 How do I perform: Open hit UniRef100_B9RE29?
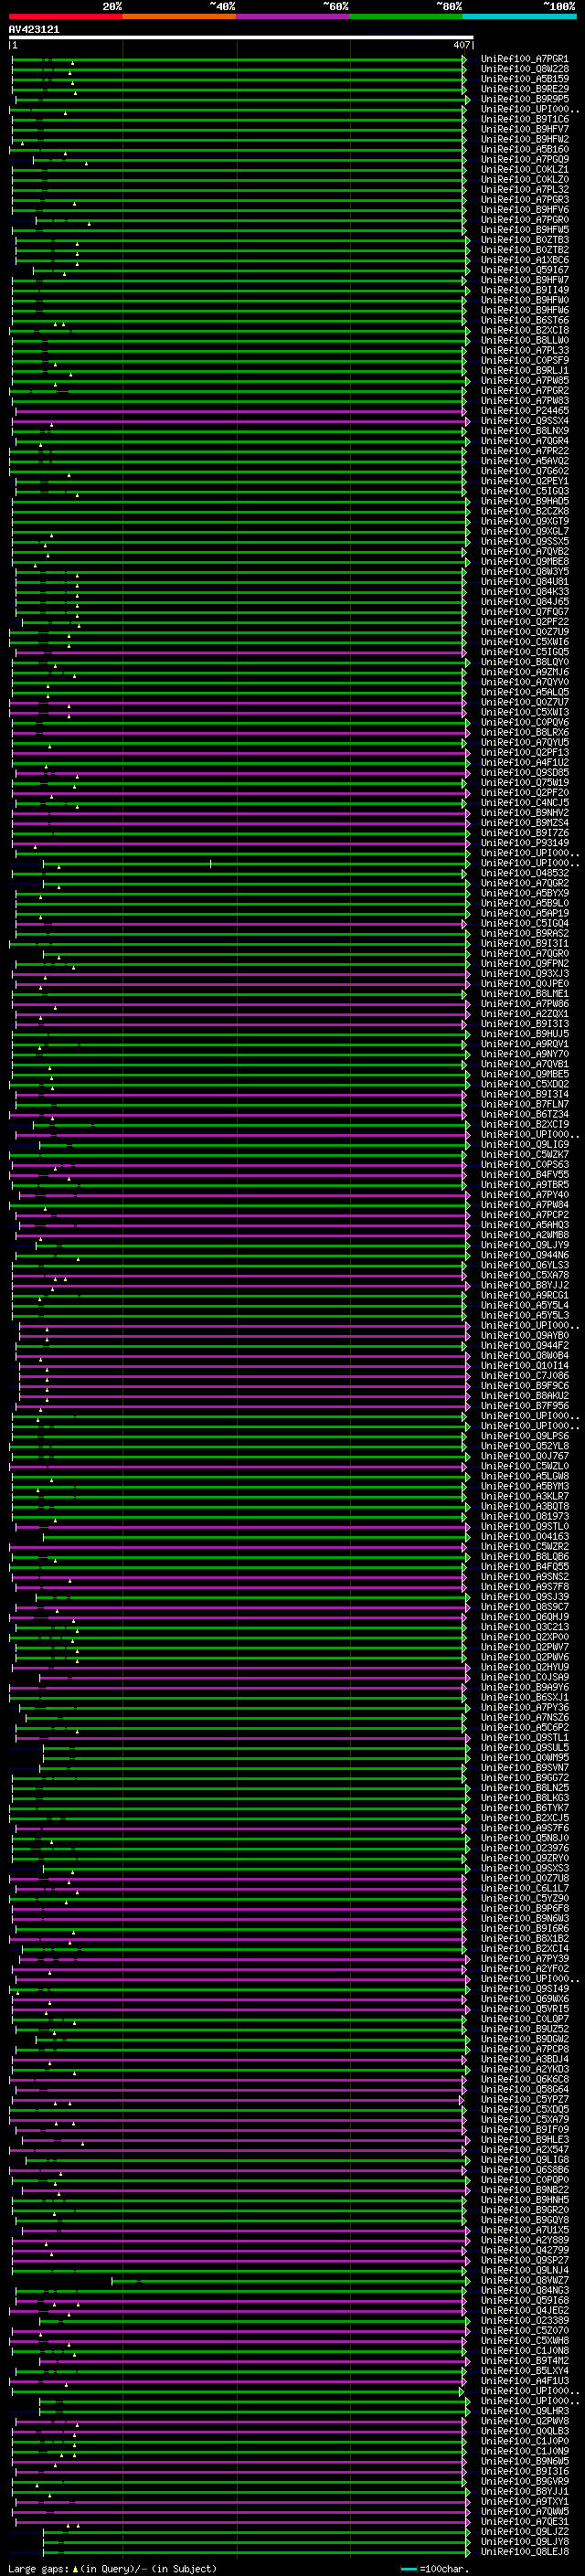(524, 89)
